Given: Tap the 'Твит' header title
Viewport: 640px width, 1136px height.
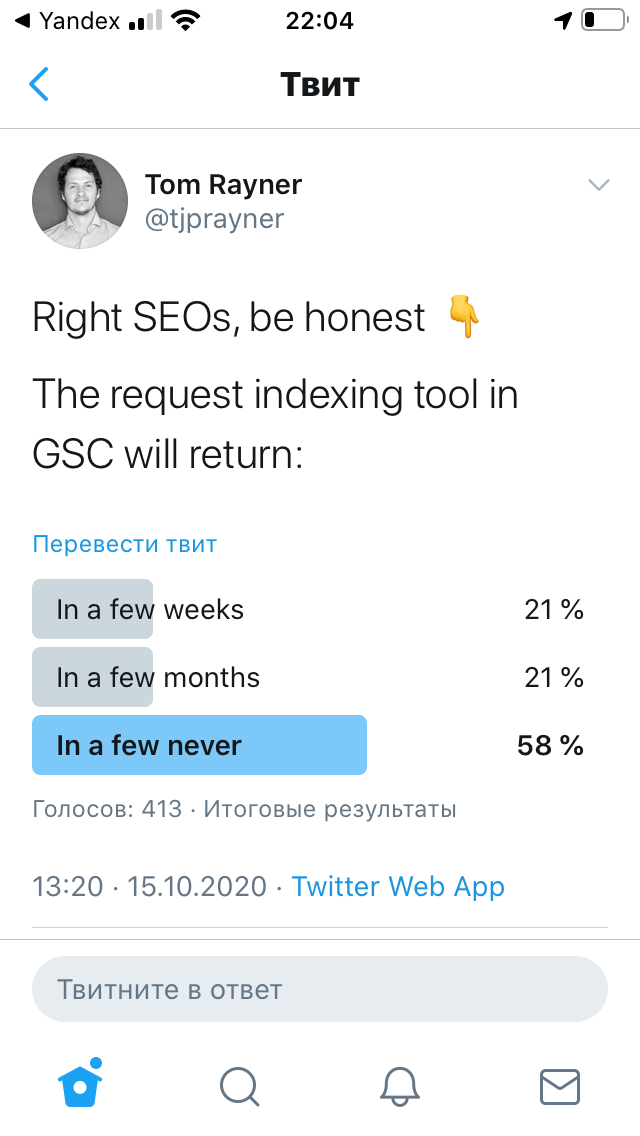Looking at the screenshot, I should (x=320, y=84).
